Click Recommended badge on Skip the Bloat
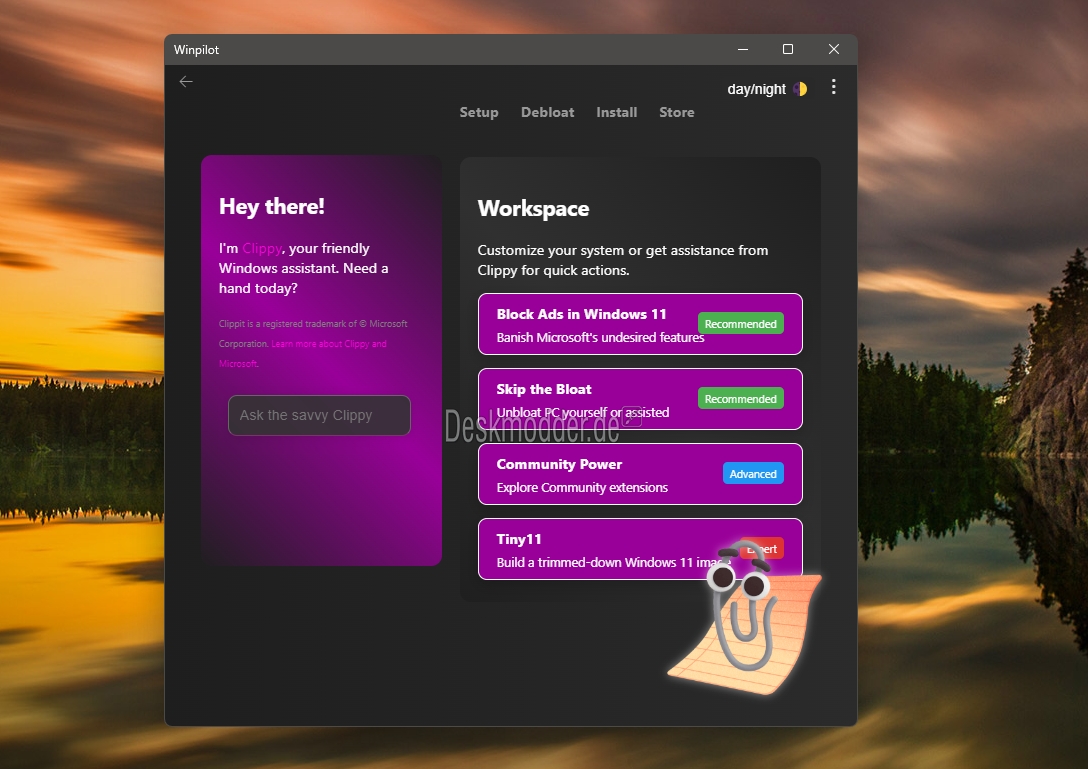This screenshot has height=769, width=1088. tap(740, 398)
